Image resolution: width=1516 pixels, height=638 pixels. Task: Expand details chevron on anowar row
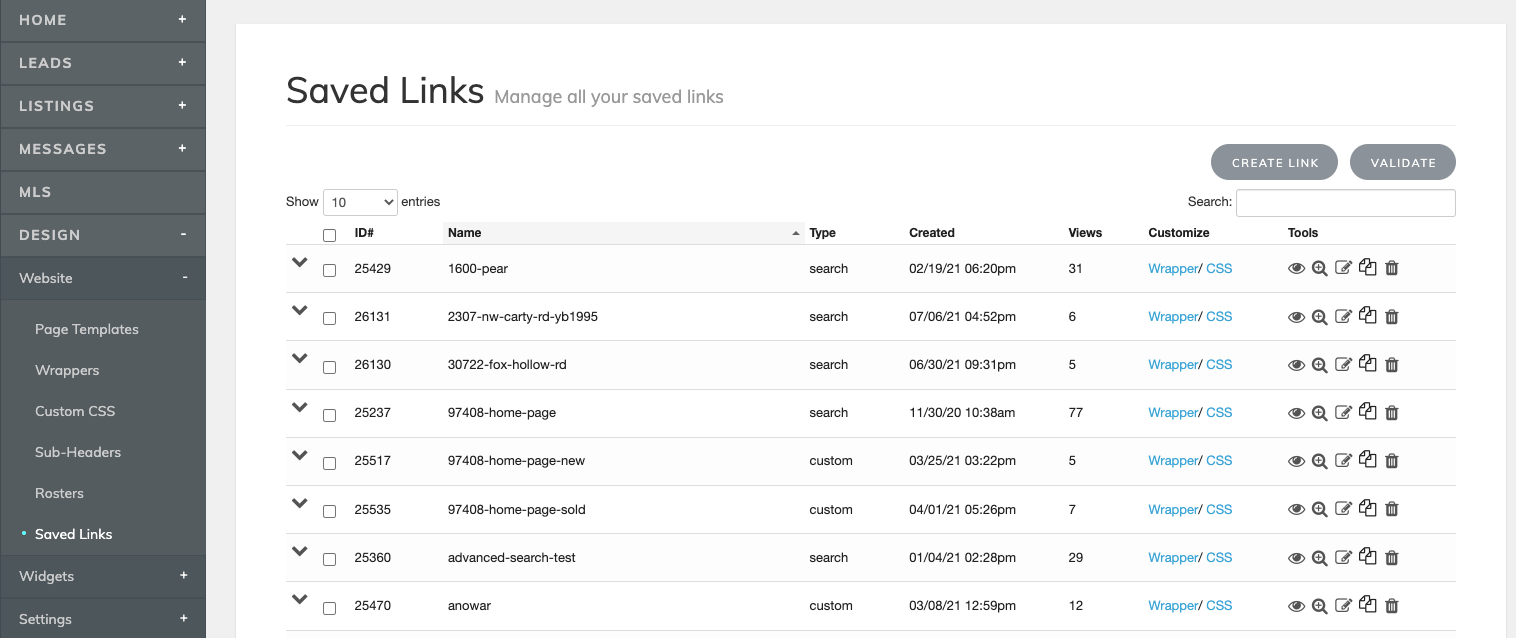tap(299, 600)
